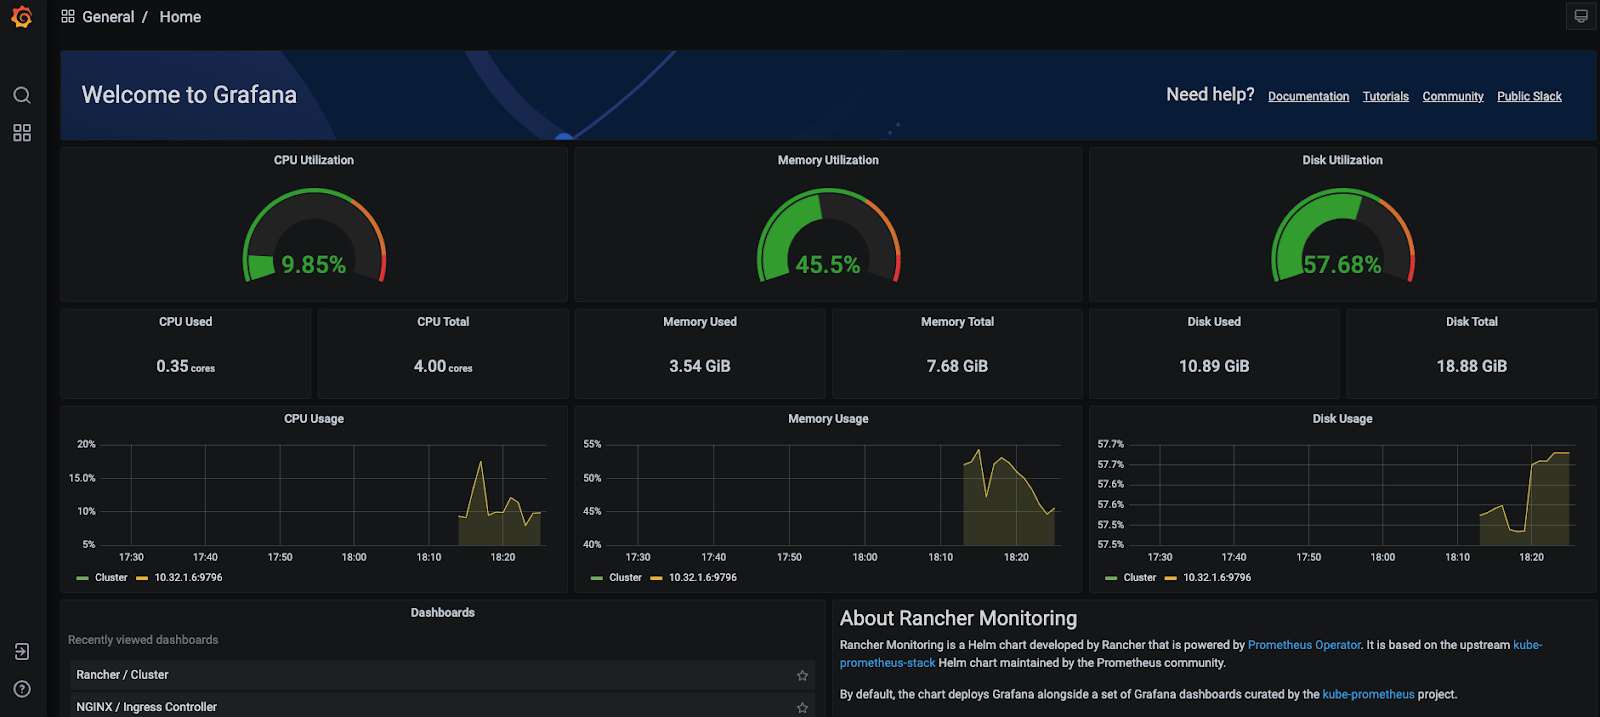
Task: Open the Community link
Action: click(x=1453, y=96)
